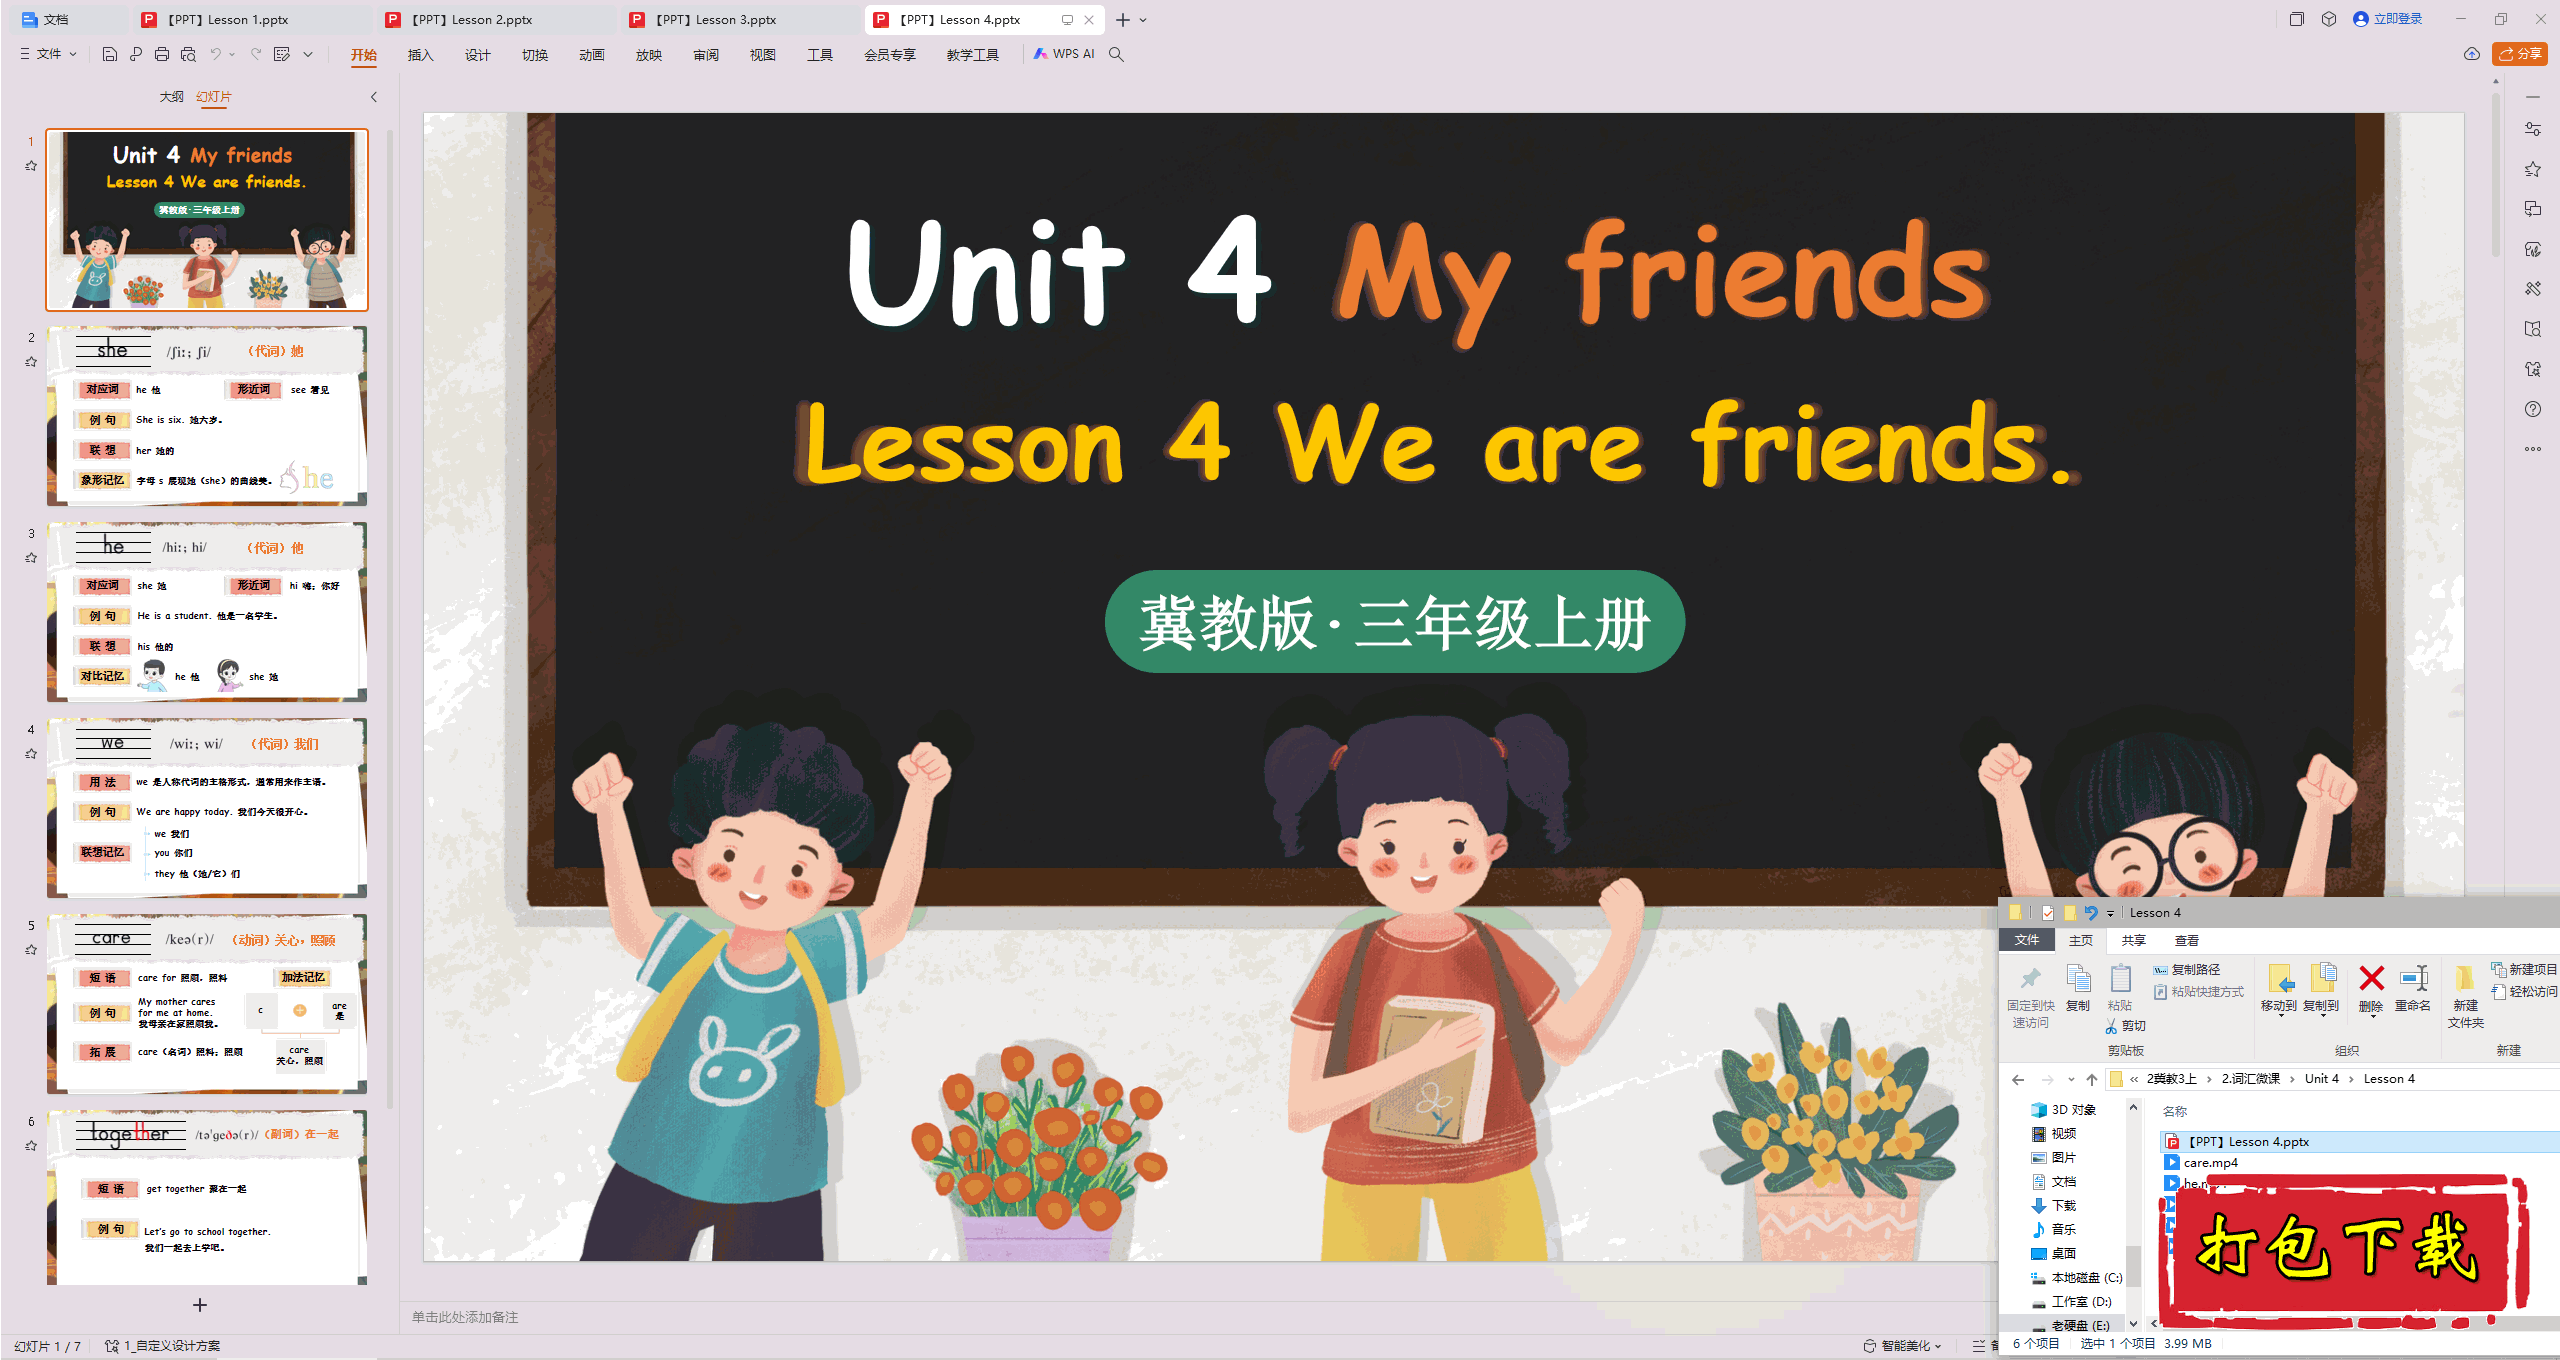This screenshot has width=2560, height=1360.
Task: Click the Redo arrow icon
Action: (256, 54)
